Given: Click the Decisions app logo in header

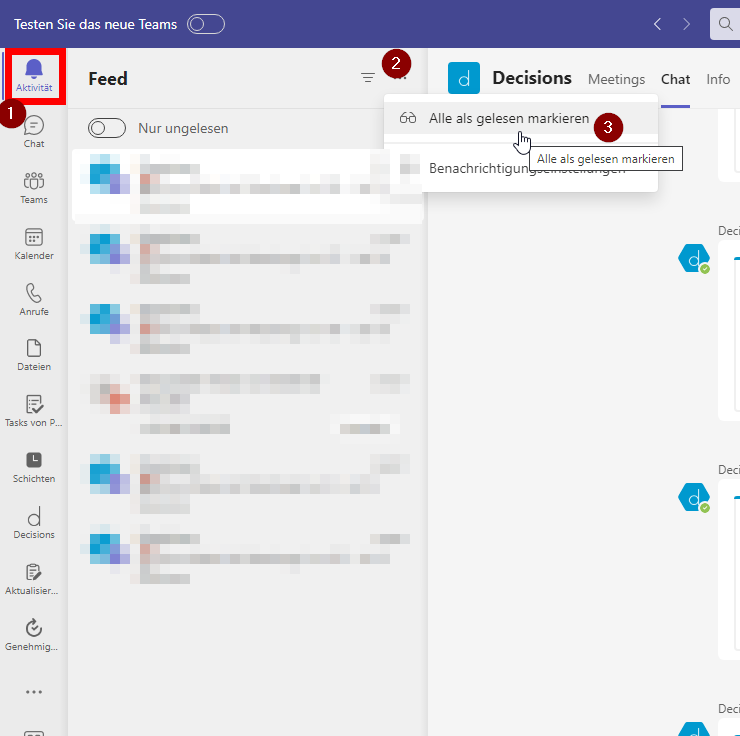Looking at the screenshot, I should click(464, 78).
